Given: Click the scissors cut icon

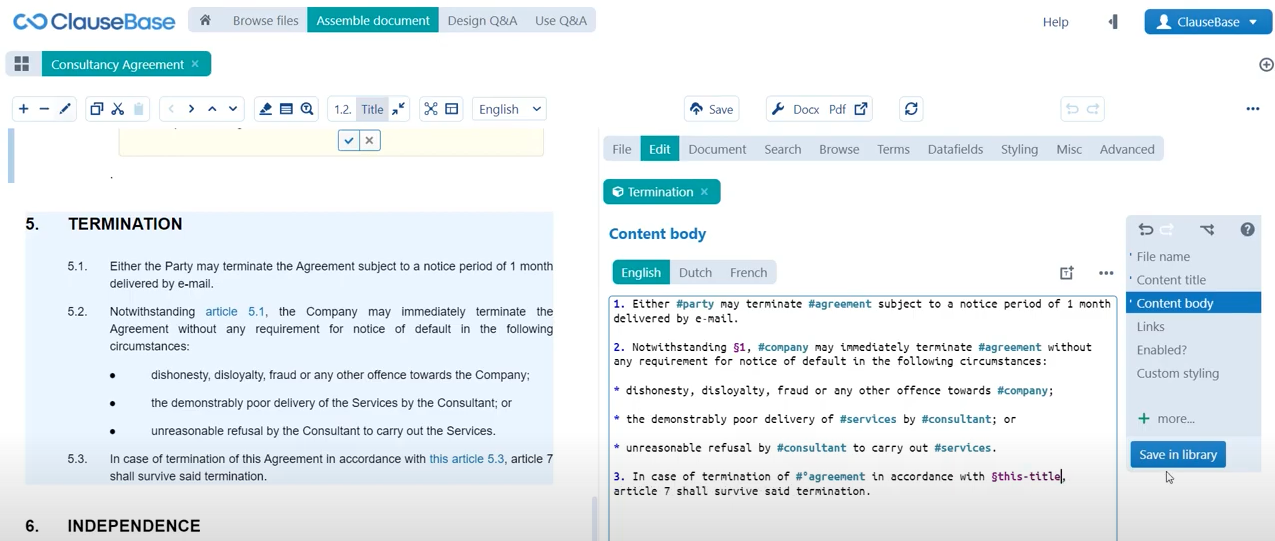Looking at the screenshot, I should (117, 109).
